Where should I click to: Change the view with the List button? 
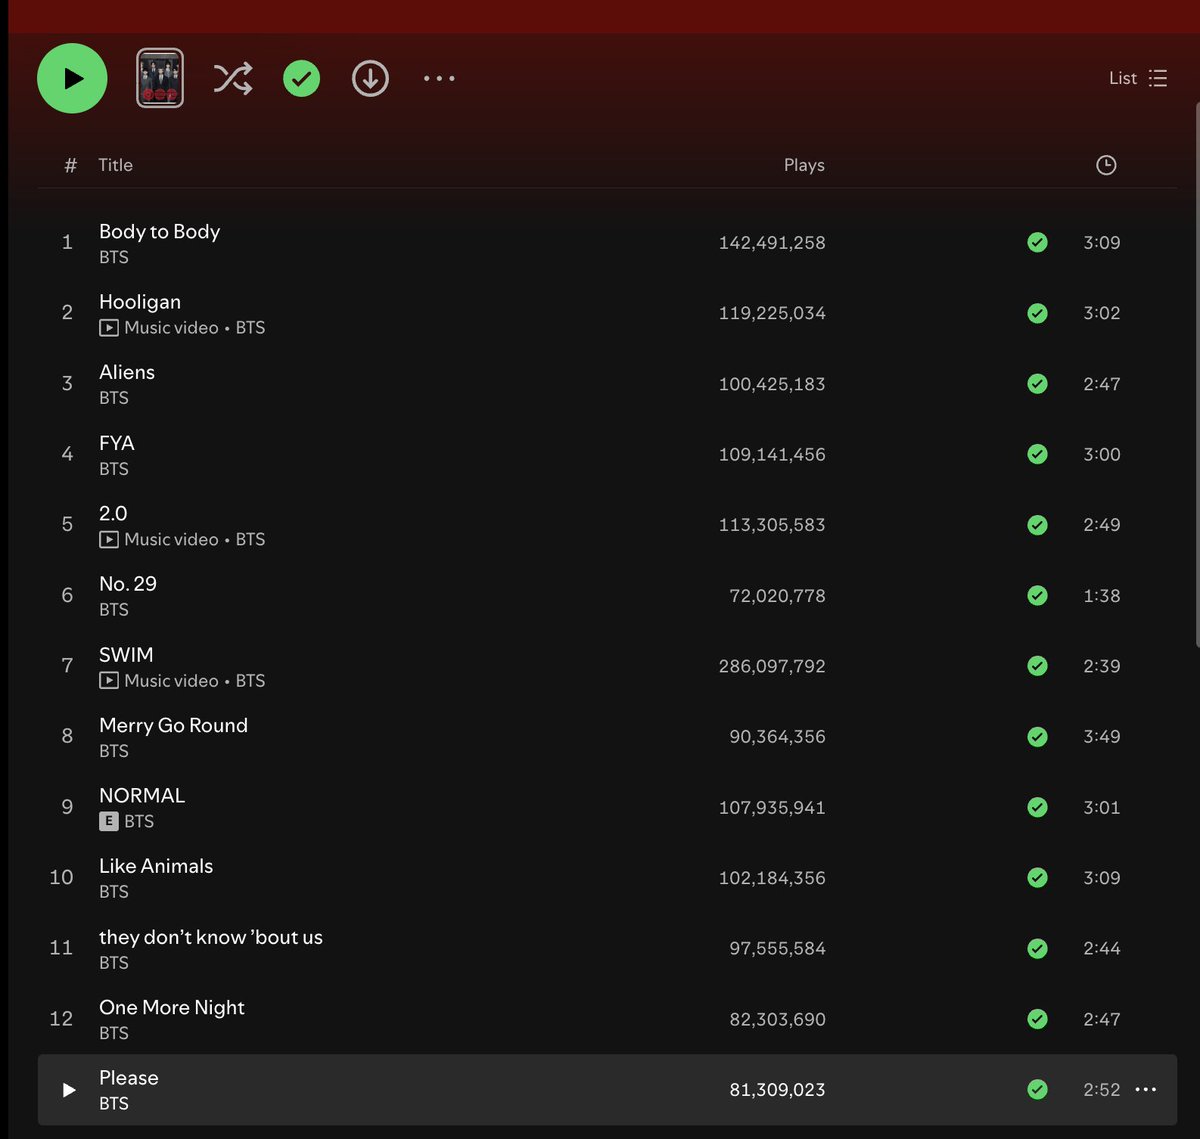tap(1138, 78)
